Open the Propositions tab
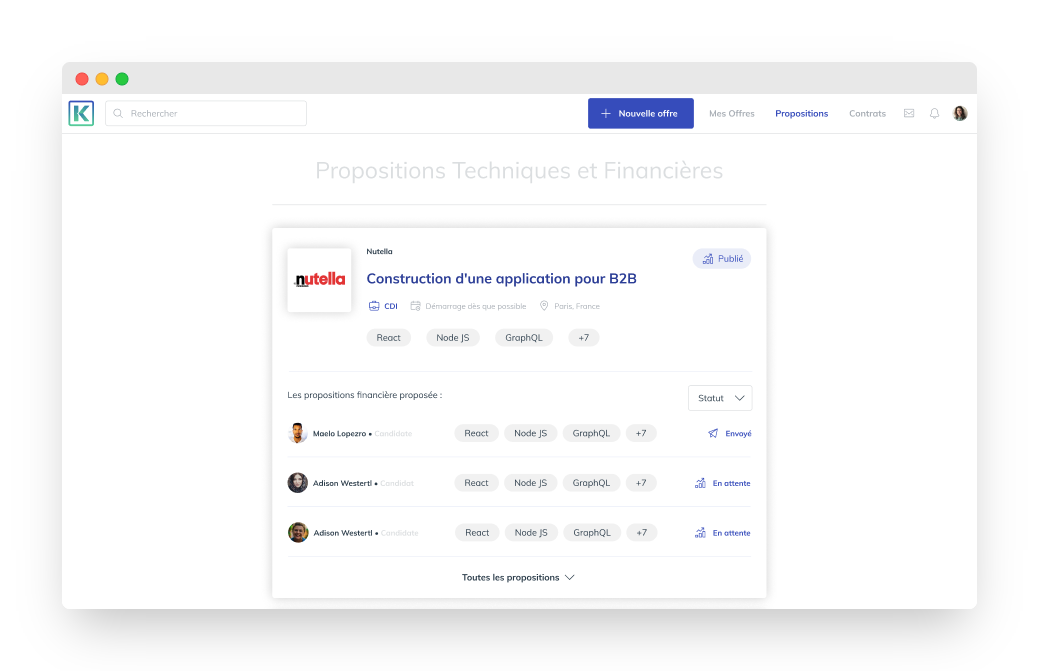 [801, 113]
